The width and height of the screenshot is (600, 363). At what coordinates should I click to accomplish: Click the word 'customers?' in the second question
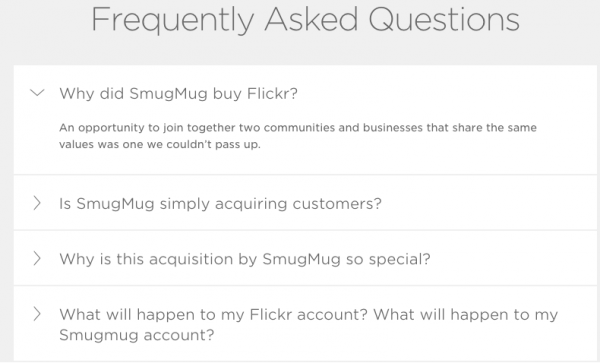337,204
